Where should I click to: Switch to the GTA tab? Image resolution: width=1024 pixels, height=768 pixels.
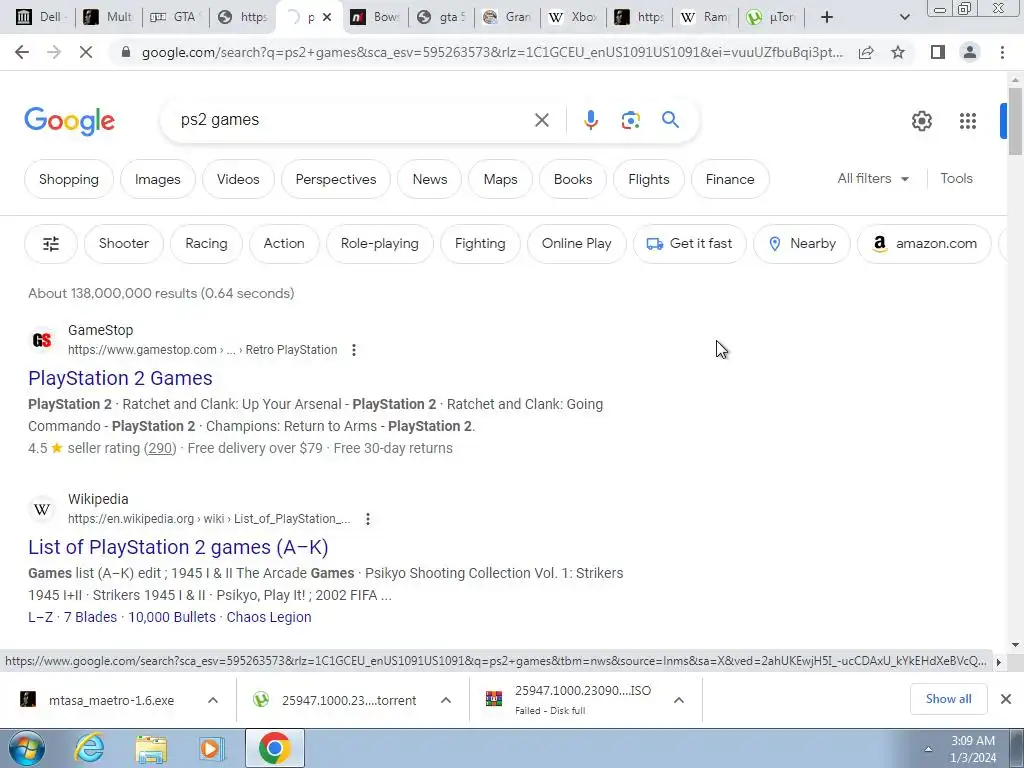[174, 17]
